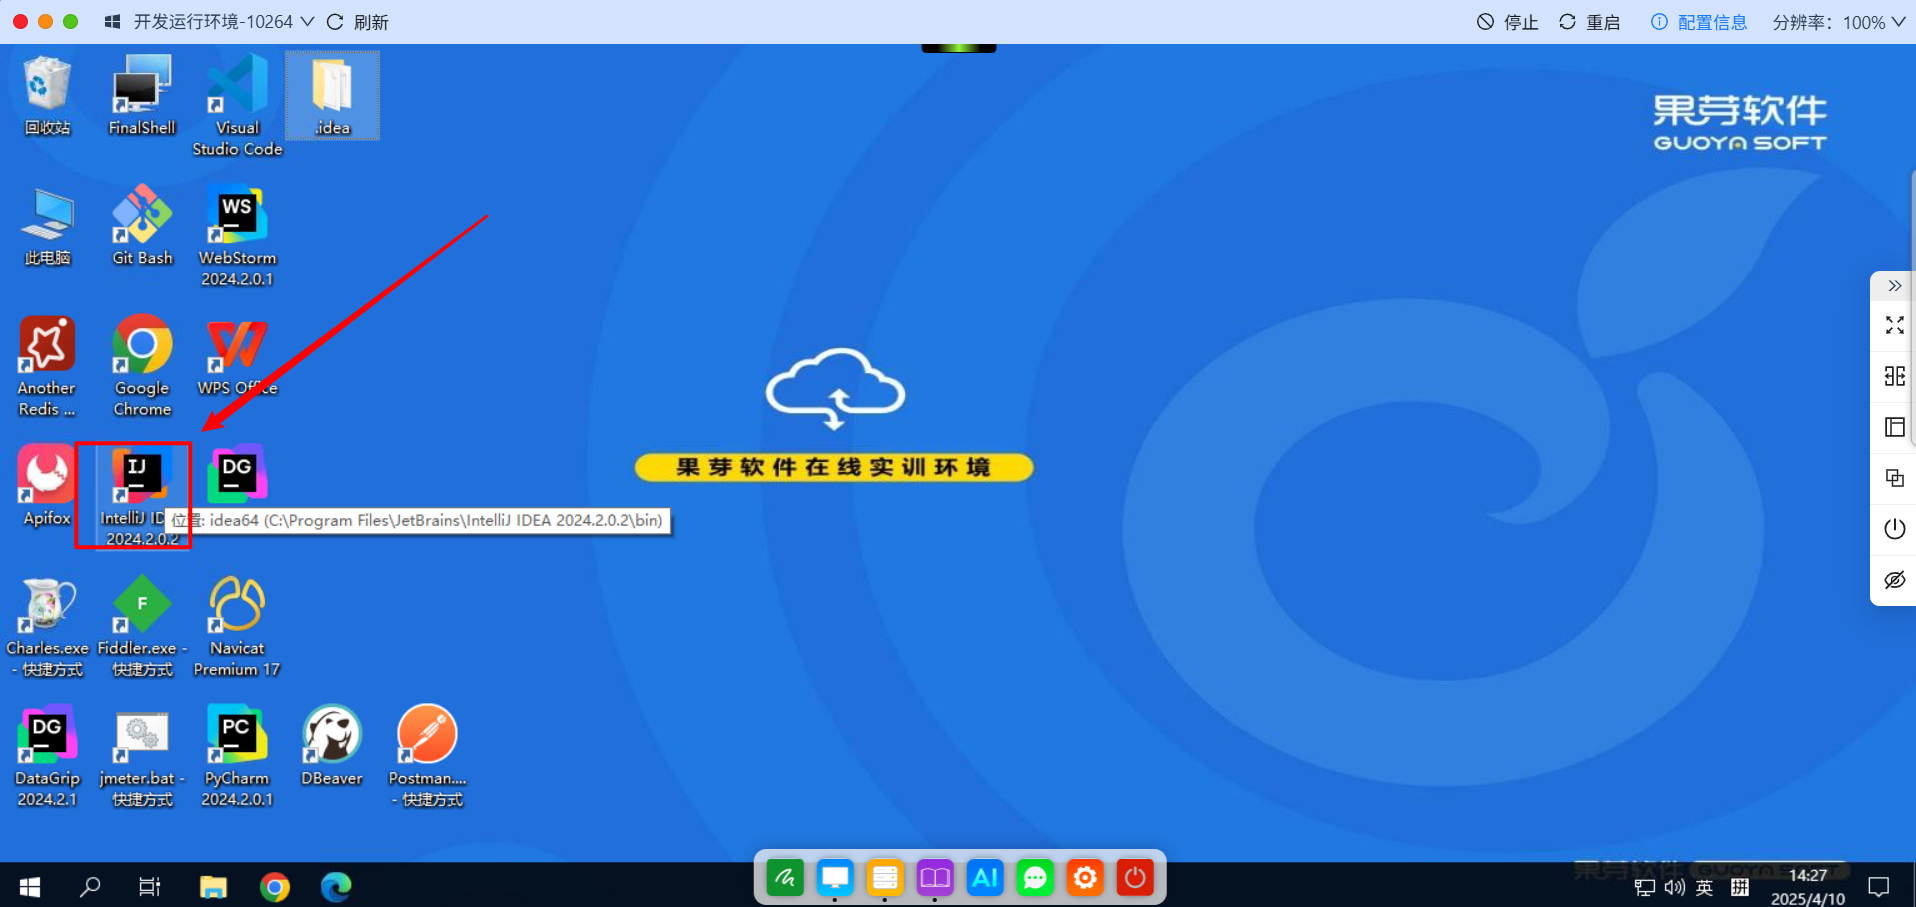Open File Explorer from the taskbar
Image resolution: width=1916 pixels, height=907 pixels.
pyautogui.click(x=213, y=886)
